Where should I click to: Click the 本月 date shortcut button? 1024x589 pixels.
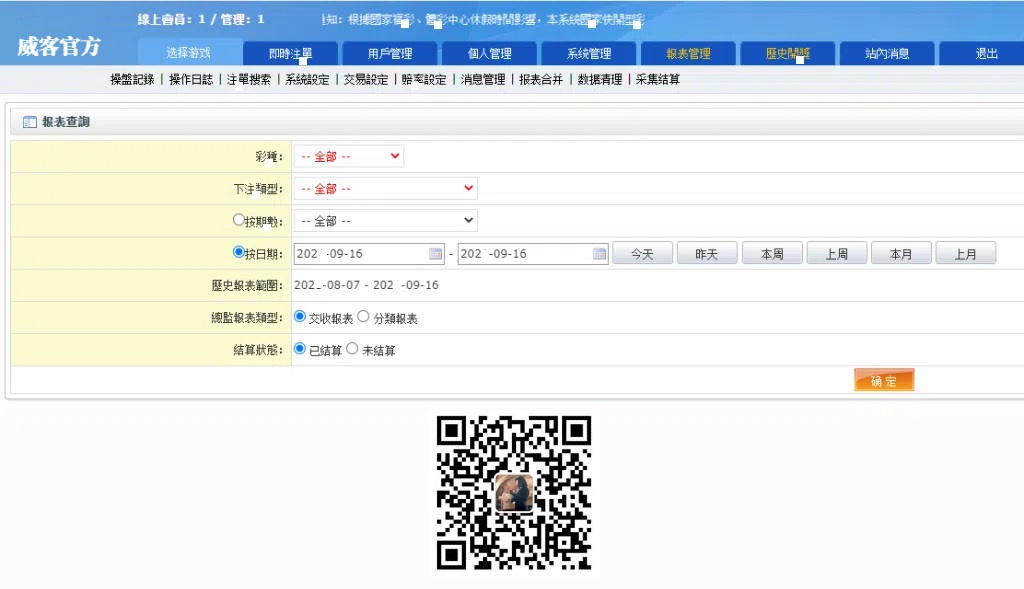coord(901,253)
